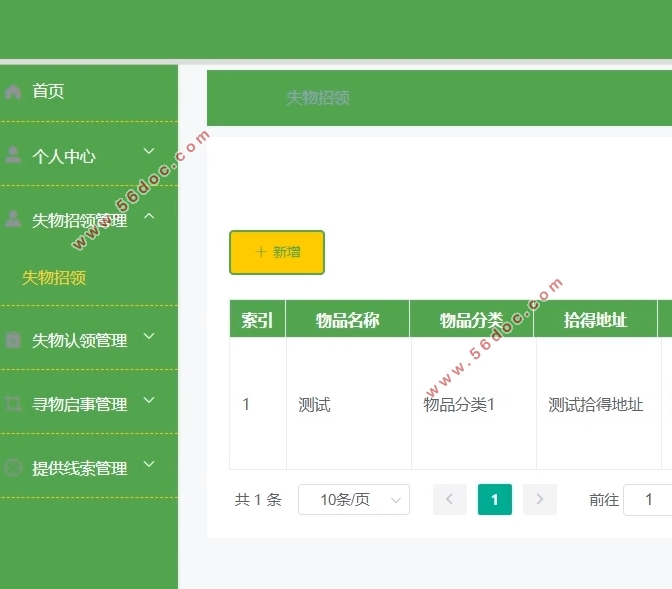Click the home icon beside 首页

click(13, 92)
